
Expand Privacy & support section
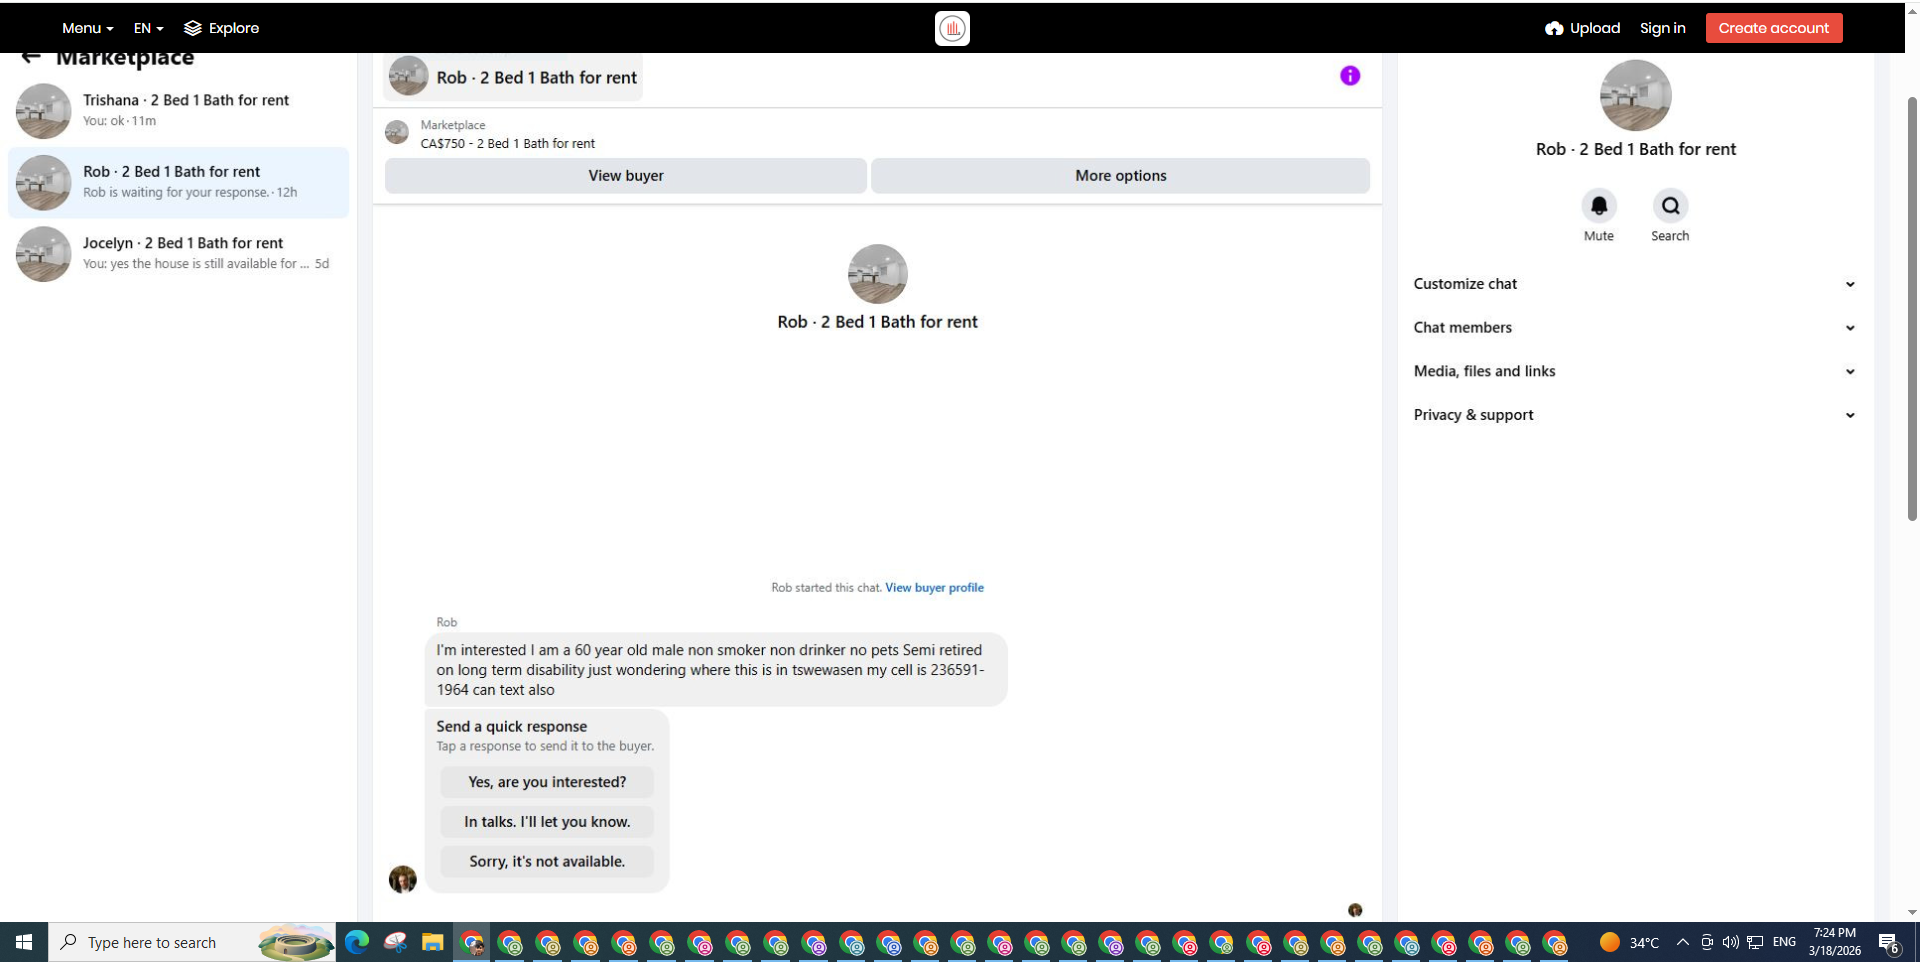pos(1634,415)
